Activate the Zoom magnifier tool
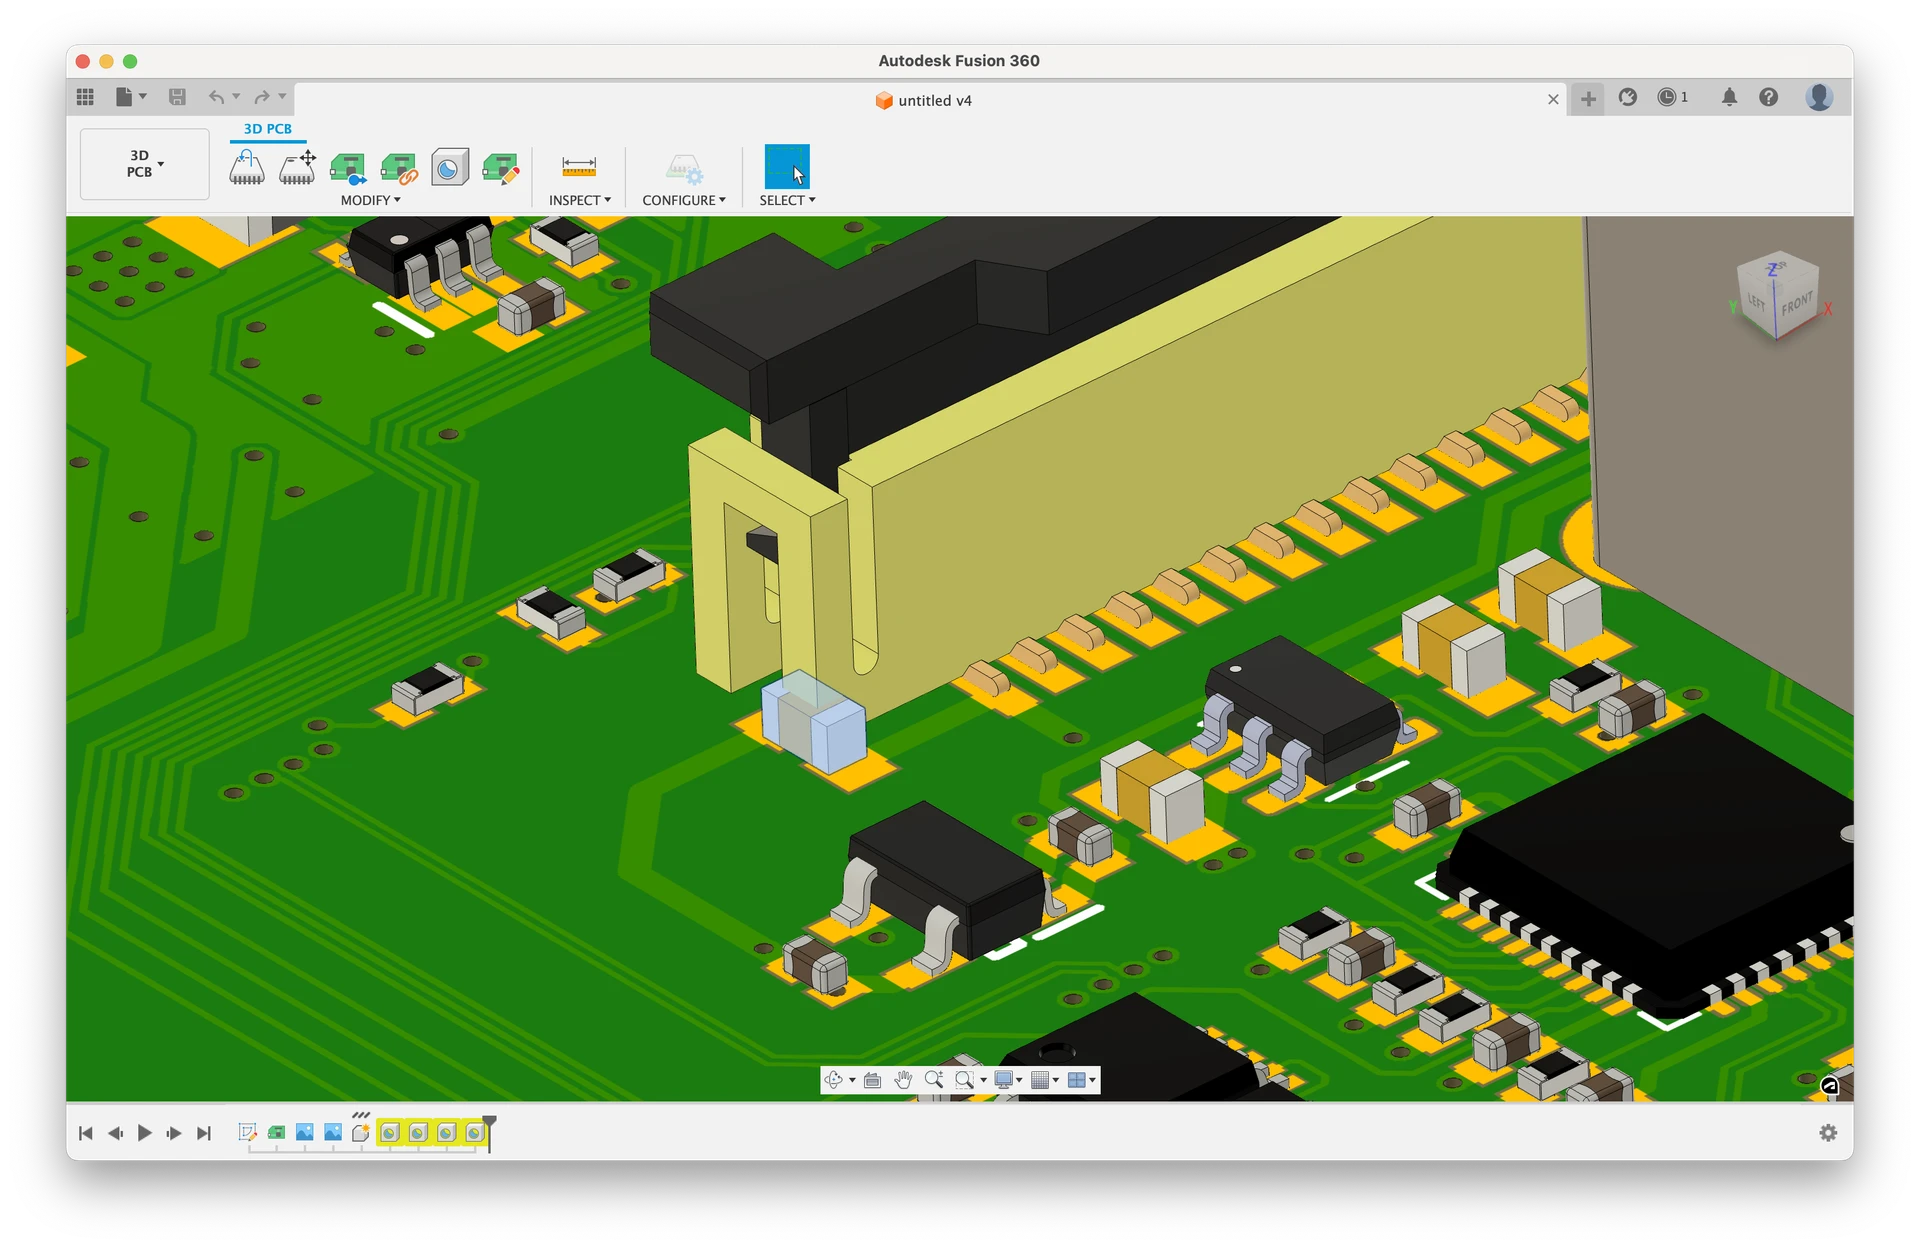The width and height of the screenshot is (1920, 1248). pos(933,1080)
